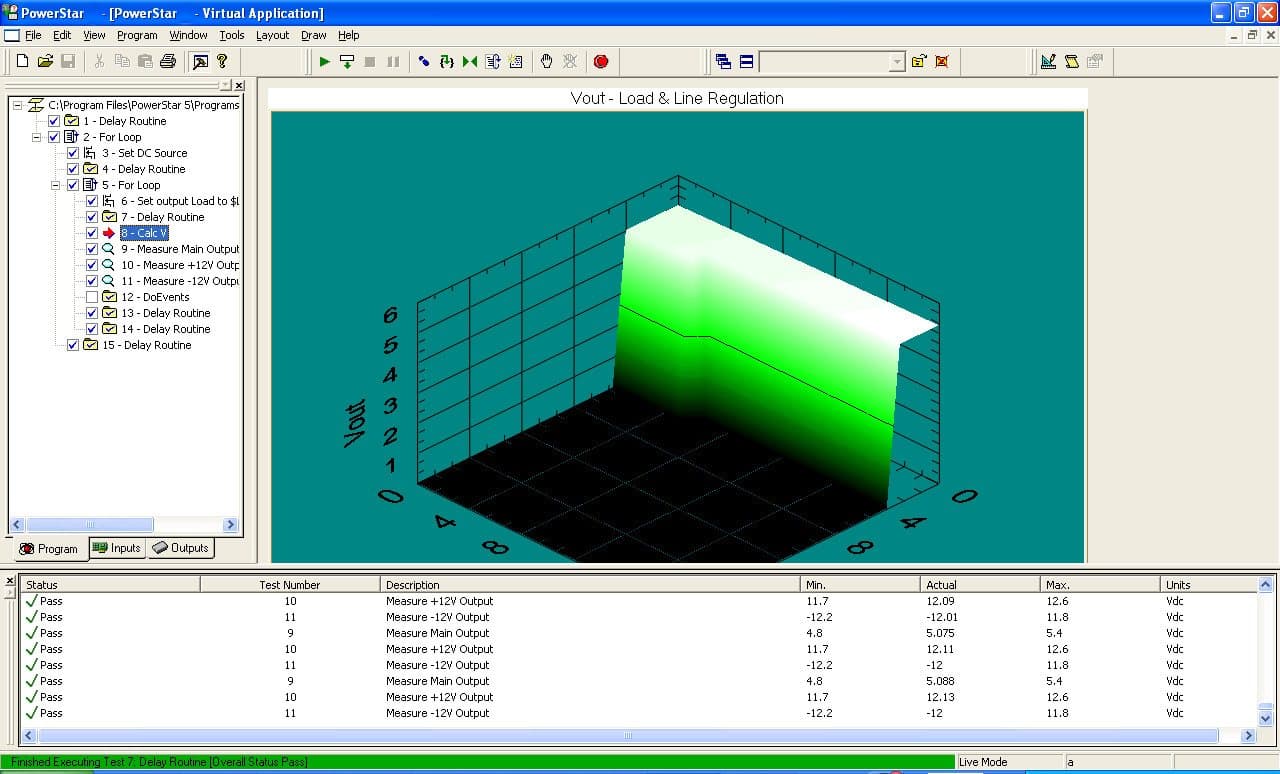Select the 4 - Delay Routine tree item
This screenshot has height=774, width=1280.
point(143,169)
